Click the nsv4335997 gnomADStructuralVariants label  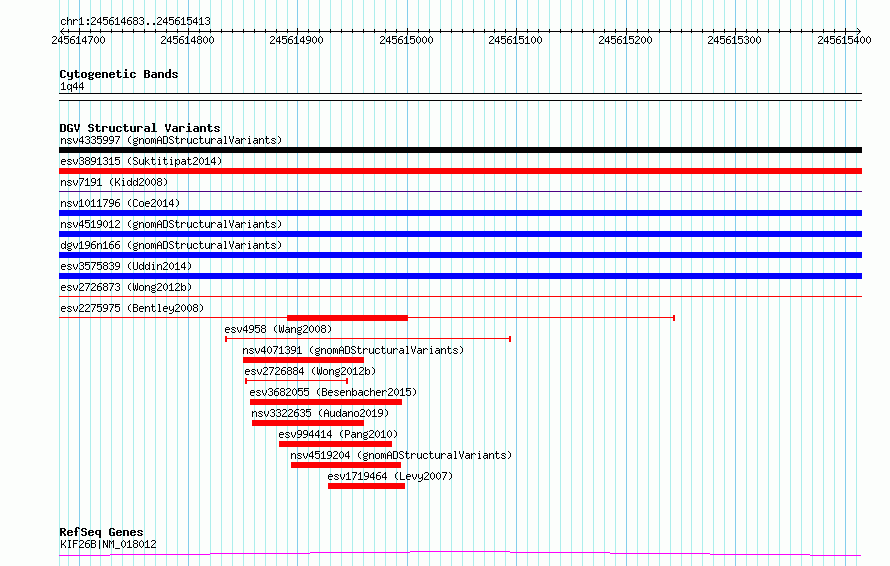(171, 140)
